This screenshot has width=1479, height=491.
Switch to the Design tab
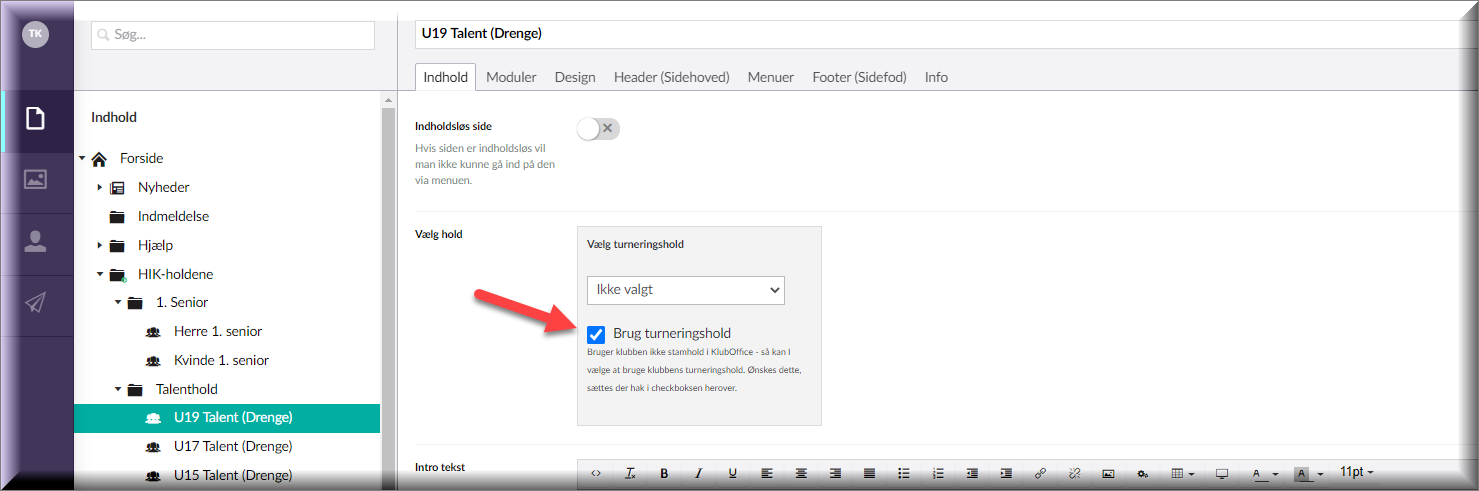(575, 77)
